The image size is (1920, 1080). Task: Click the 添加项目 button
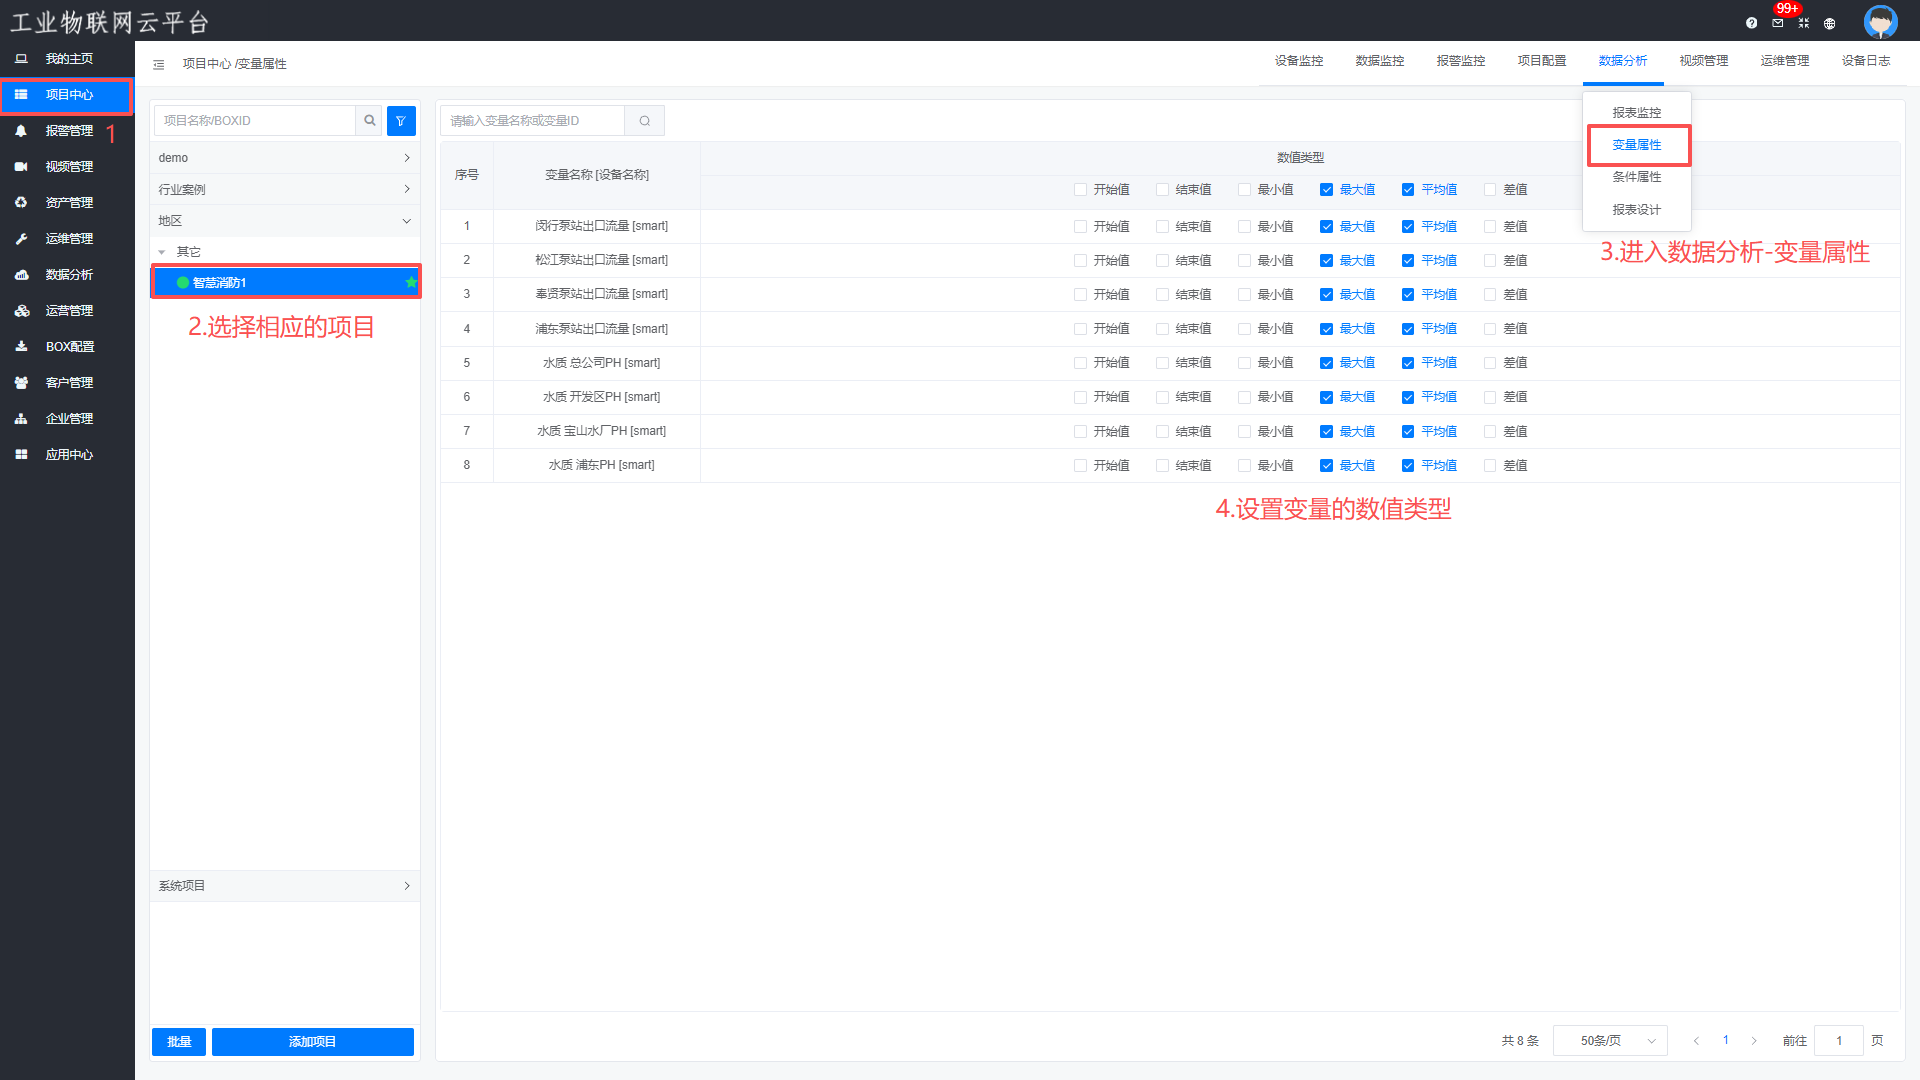click(x=312, y=1042)
